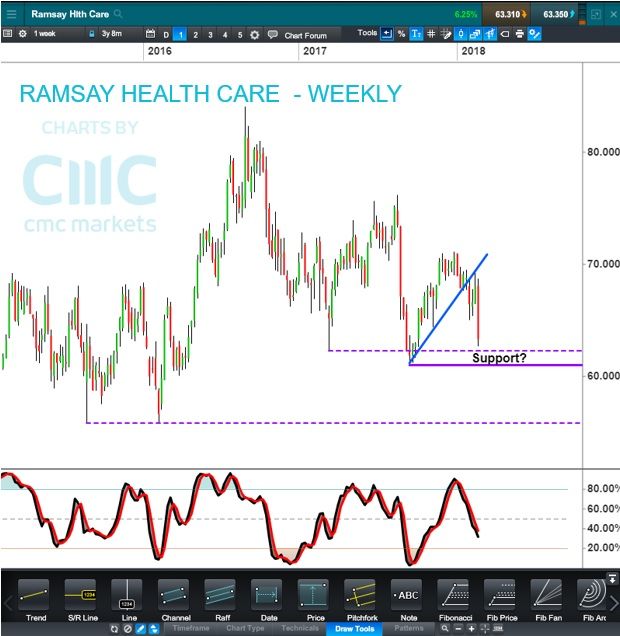The image size is (620, 636).
Task: Open layout settings gear after preset 5
Action: pos(255,35)
